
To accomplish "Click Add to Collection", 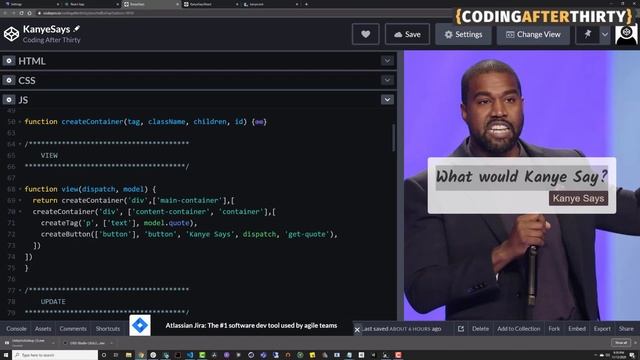I will tap(518, 329).
